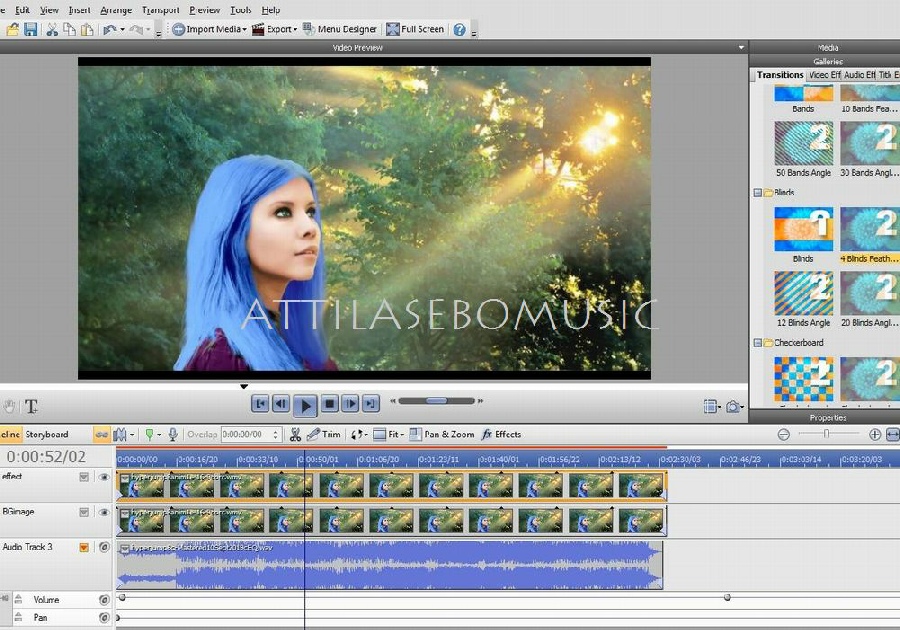900x630 pixels.
Task: Cut selection using the scissors toolbar icon
Action: 52,29
